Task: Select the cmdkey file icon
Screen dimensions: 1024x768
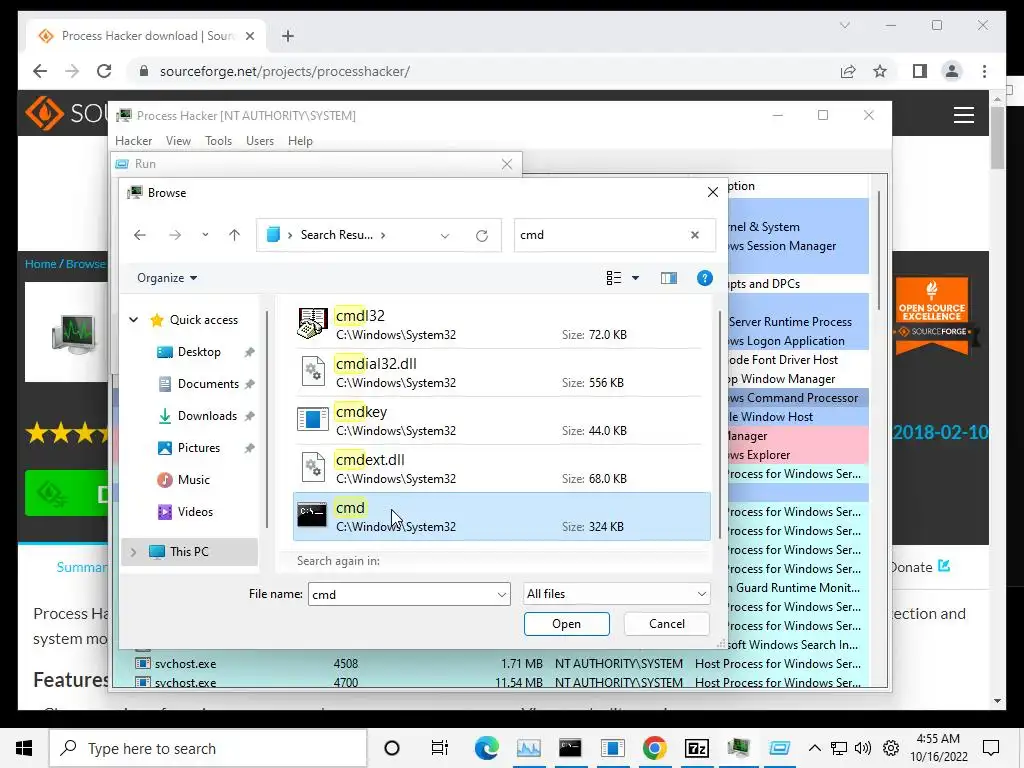Action: point(313,419)
